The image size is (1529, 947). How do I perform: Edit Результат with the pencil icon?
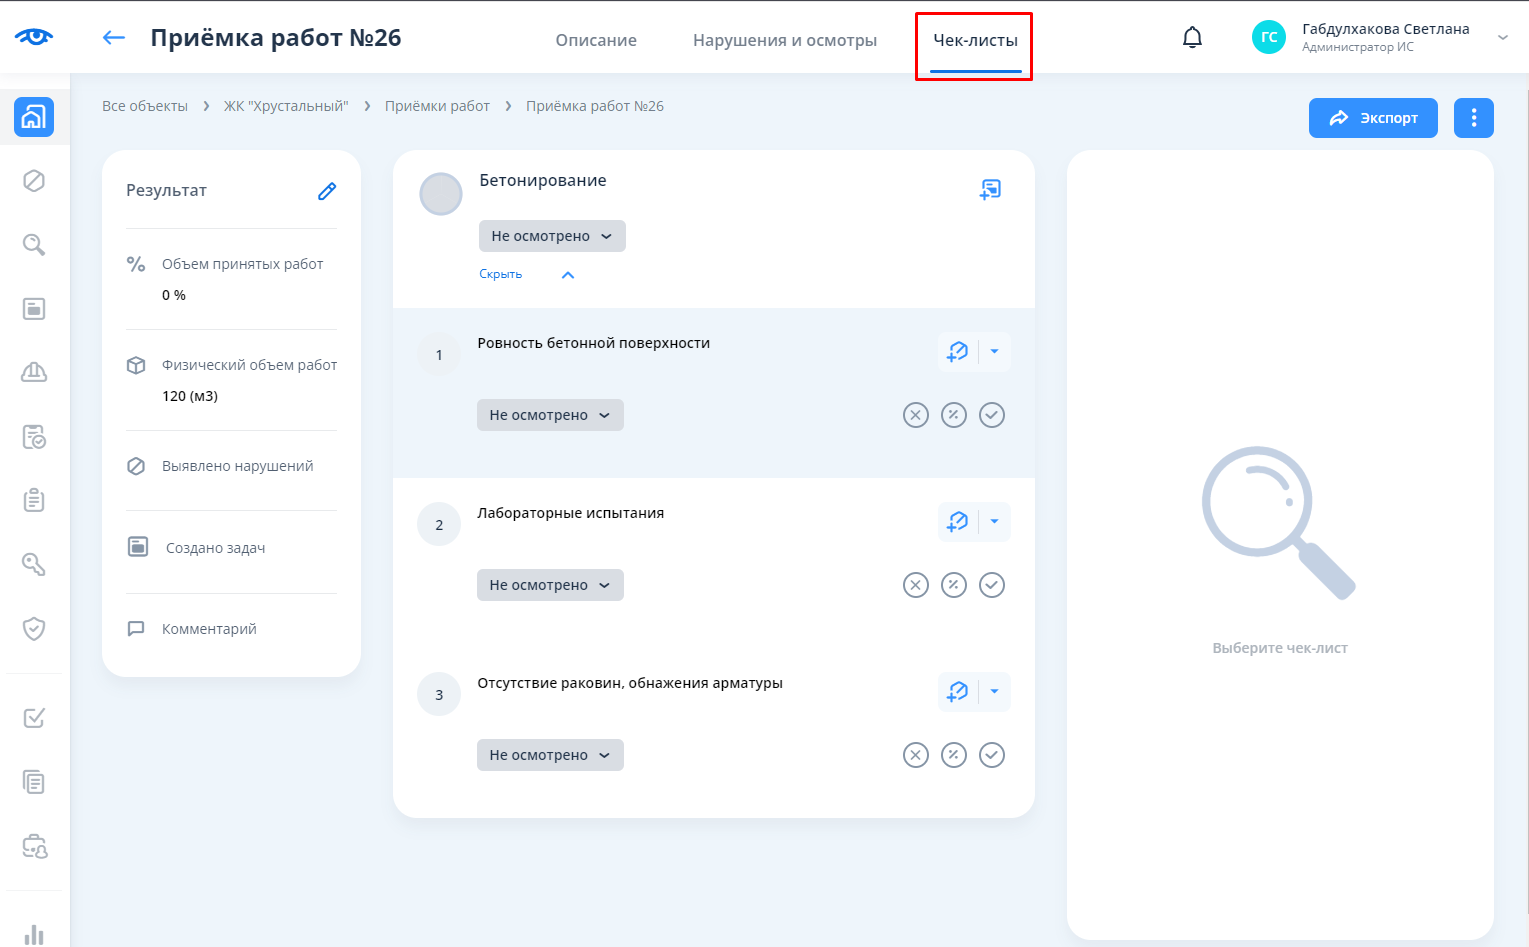(327, 191)
